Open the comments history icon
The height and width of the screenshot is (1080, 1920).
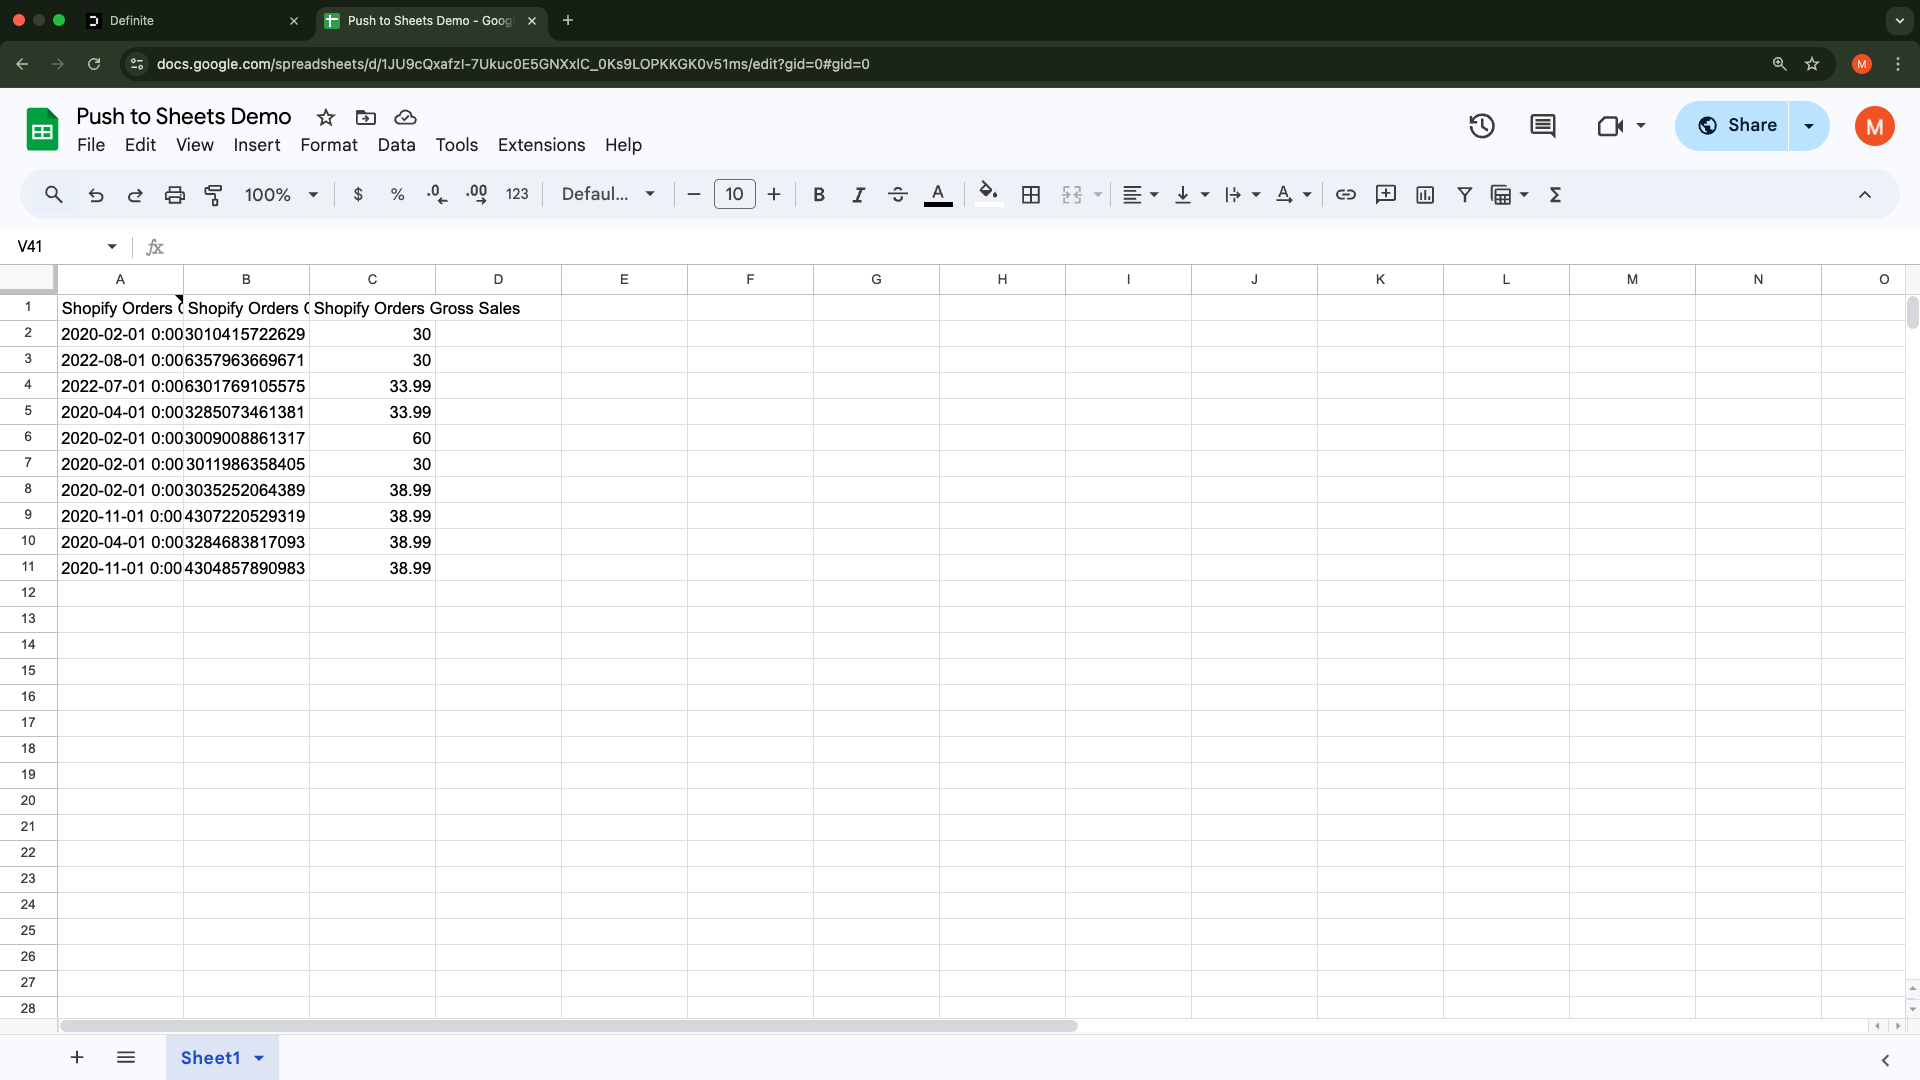(x=1543, y=126)
